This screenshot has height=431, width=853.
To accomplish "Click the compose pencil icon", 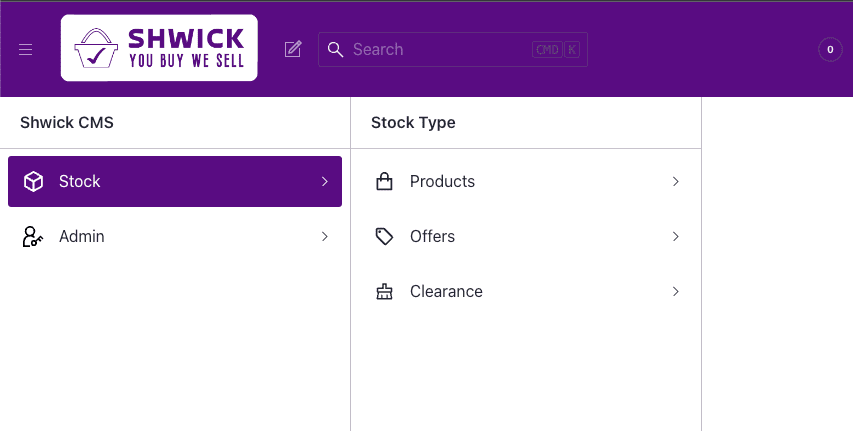I will click(293, 49).
